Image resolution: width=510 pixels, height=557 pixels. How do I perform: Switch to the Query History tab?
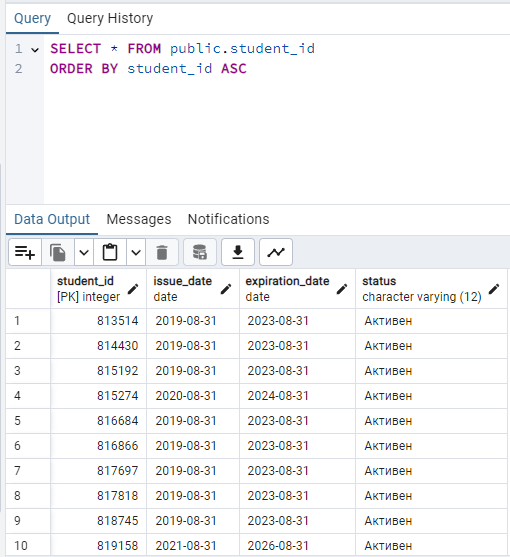click(110, 18)
